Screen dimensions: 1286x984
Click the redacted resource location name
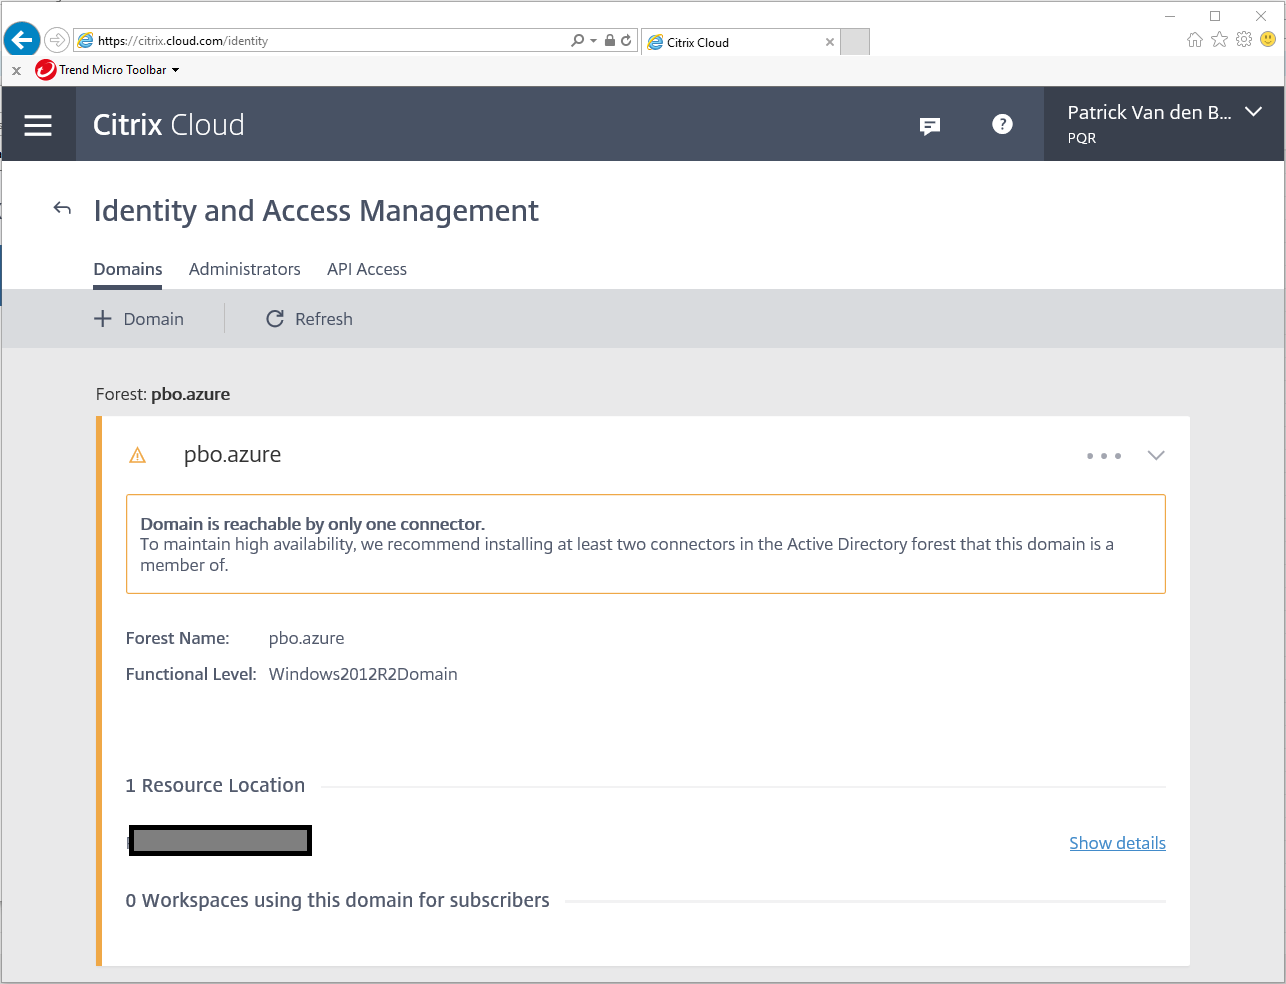(220, 841)
